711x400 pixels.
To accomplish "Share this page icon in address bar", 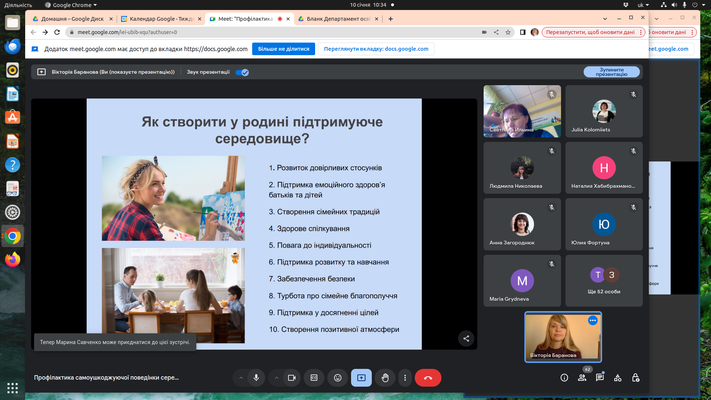I will [496, 32].
